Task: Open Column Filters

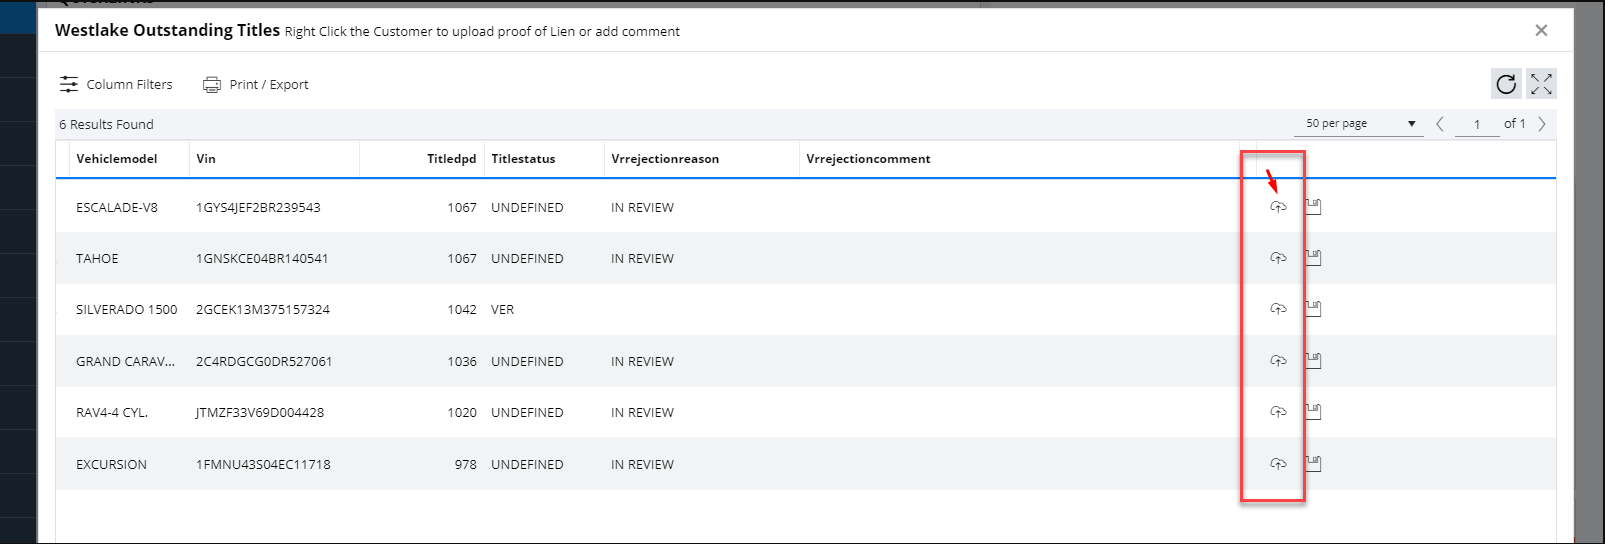Action: (116, 84)
